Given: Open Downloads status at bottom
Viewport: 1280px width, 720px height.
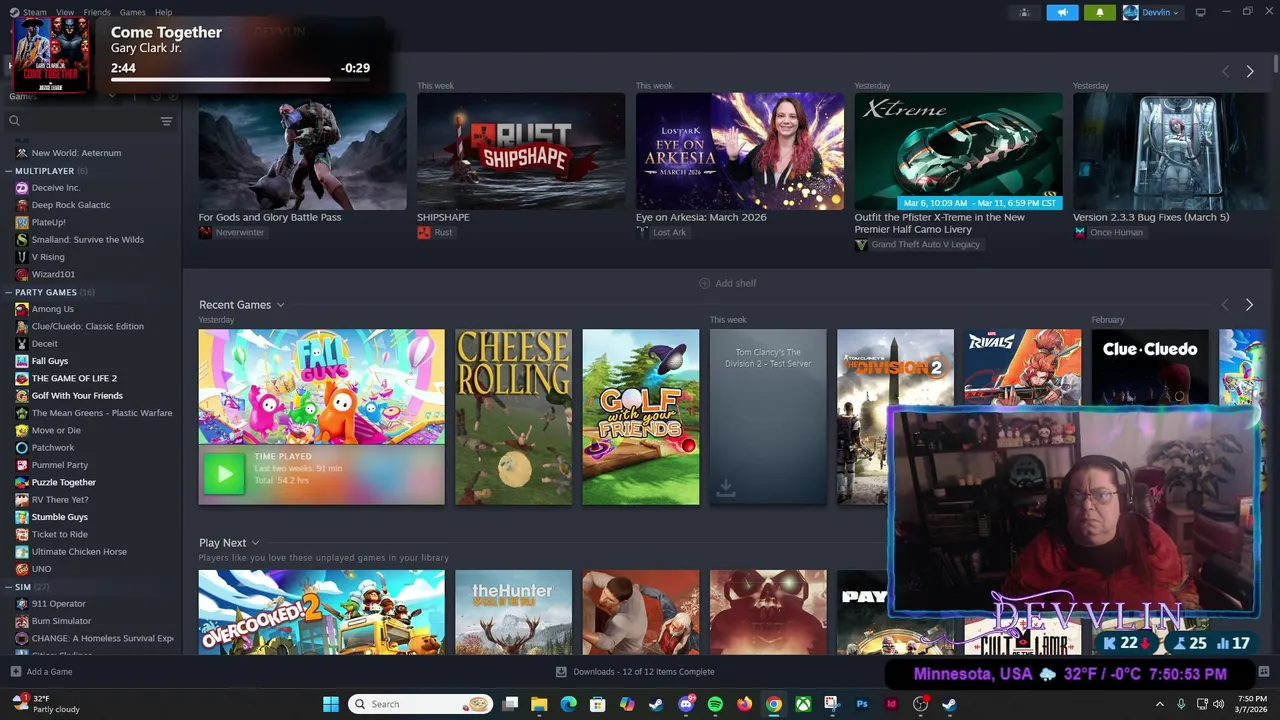Looking at the screenshot, I should [635, 672].
